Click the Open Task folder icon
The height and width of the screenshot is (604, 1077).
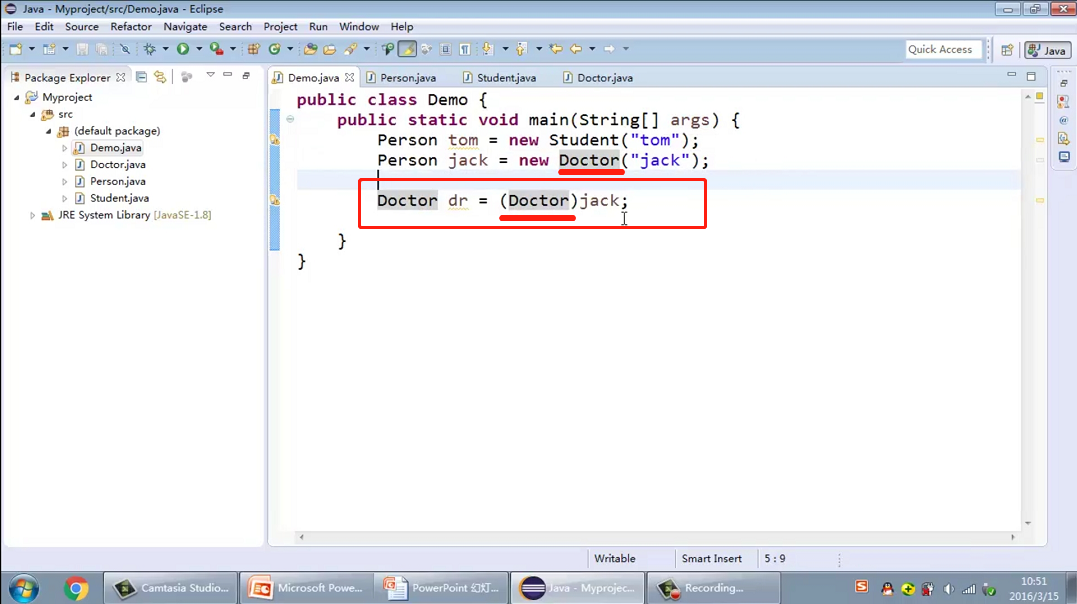[330, 49]
